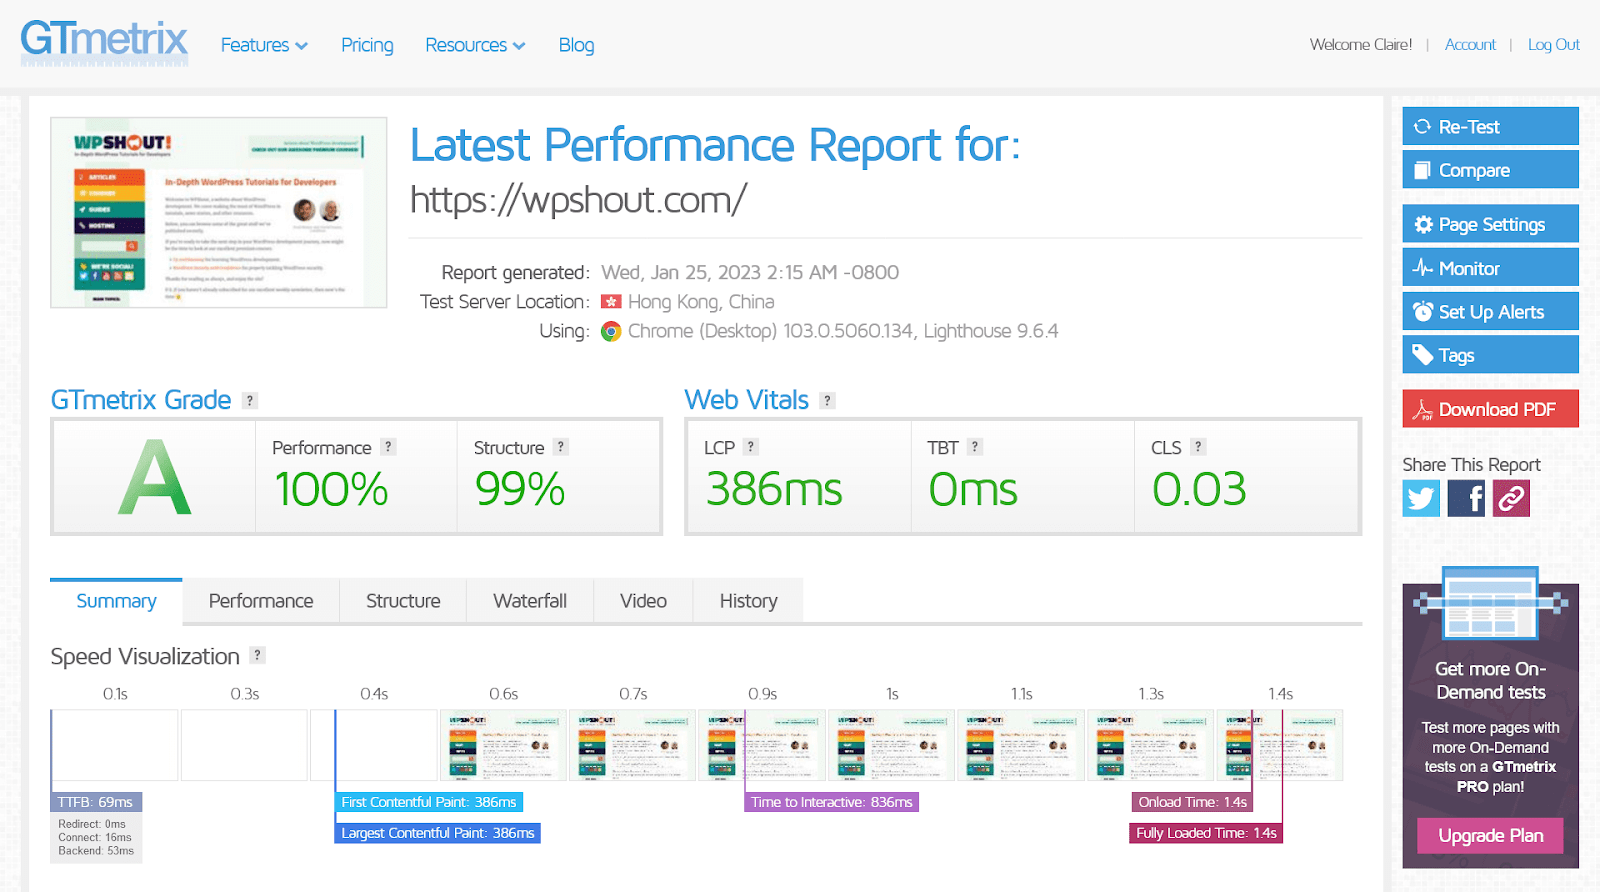Click the Hong Kong flag icon
Viewport: 1600px width, 892px height.
pyautogui.click(x=611, y=301)
